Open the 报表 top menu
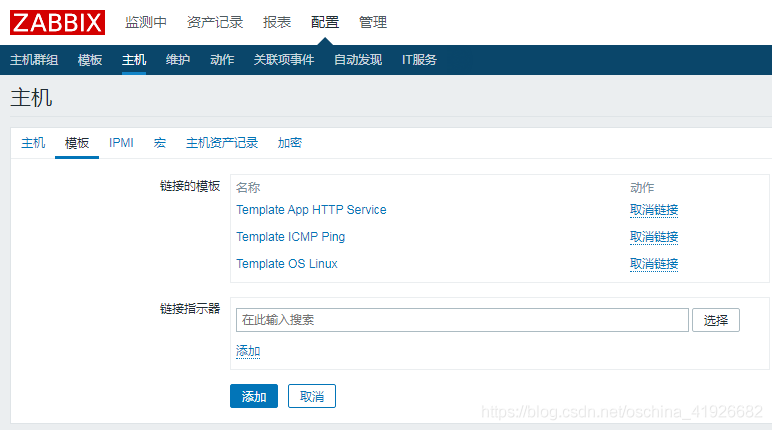This screenshot has width=772, height=430. (x=277, y=22)
